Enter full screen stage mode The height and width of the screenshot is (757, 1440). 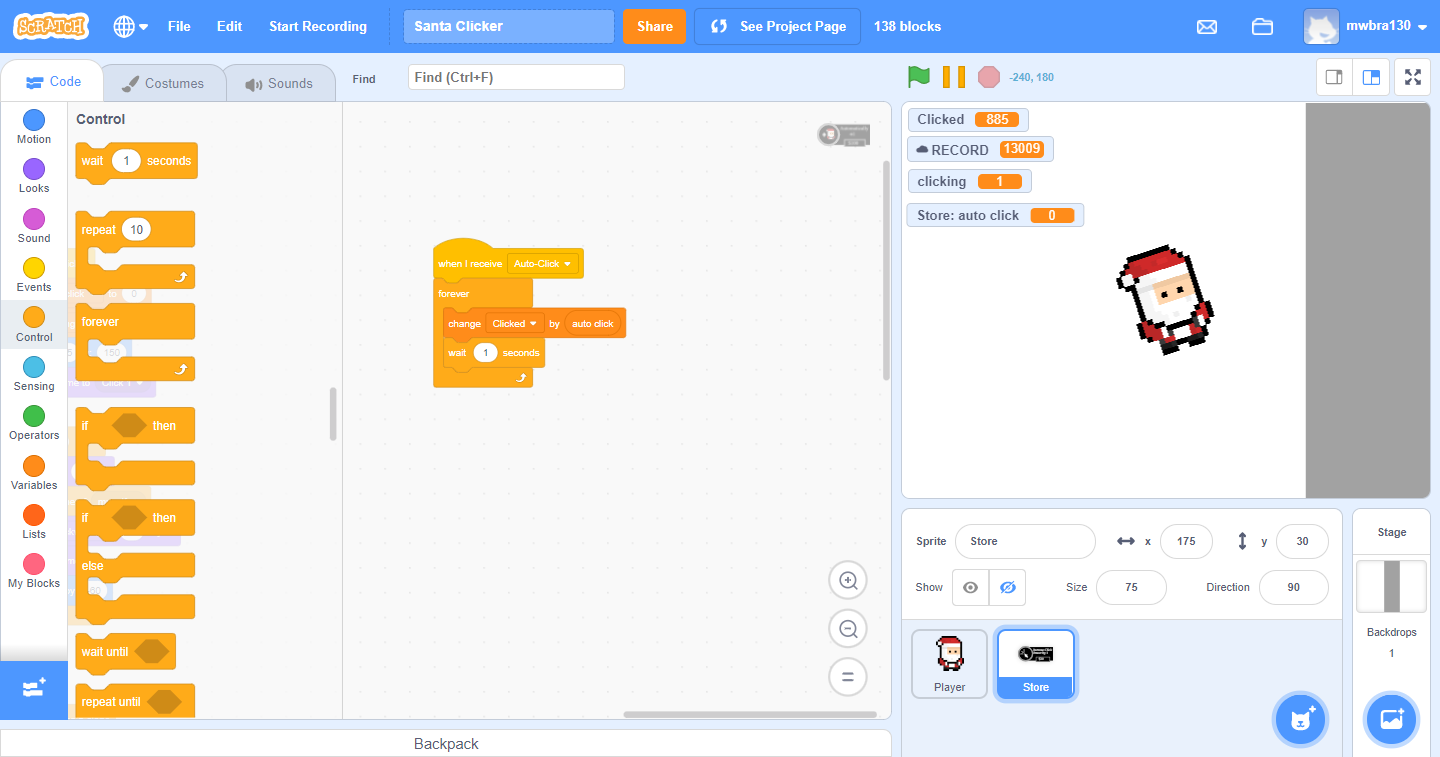tap(1412, 77)
